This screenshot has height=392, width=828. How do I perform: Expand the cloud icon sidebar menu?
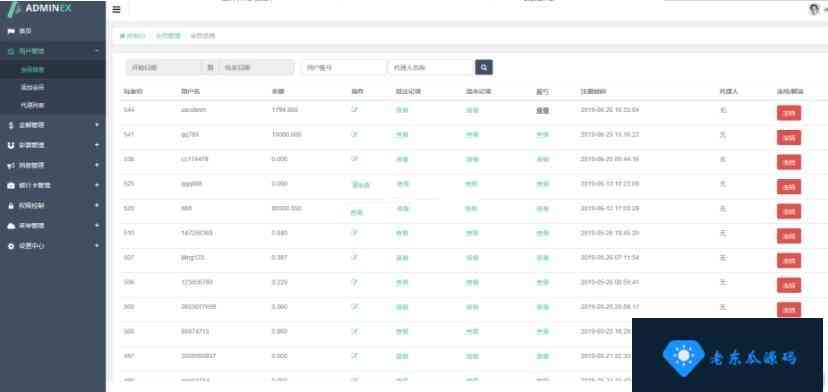click(53, 226)
